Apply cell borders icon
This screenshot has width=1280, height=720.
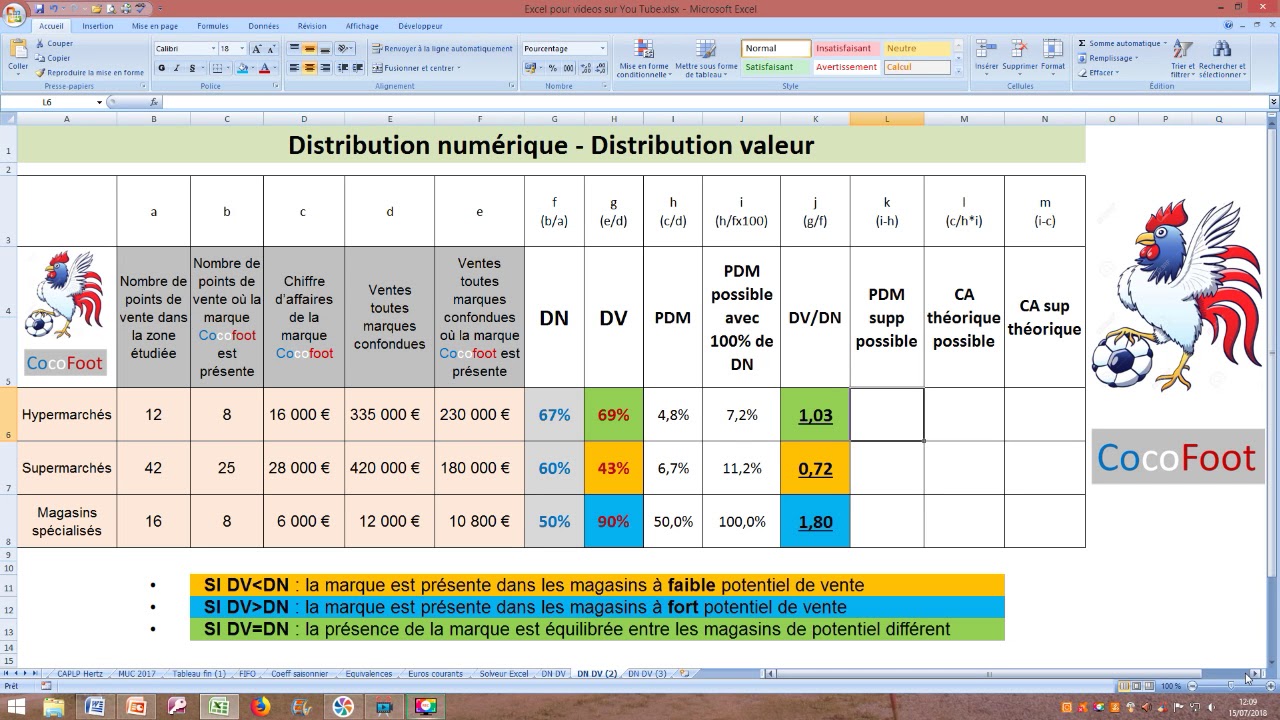tap(217, 68)
